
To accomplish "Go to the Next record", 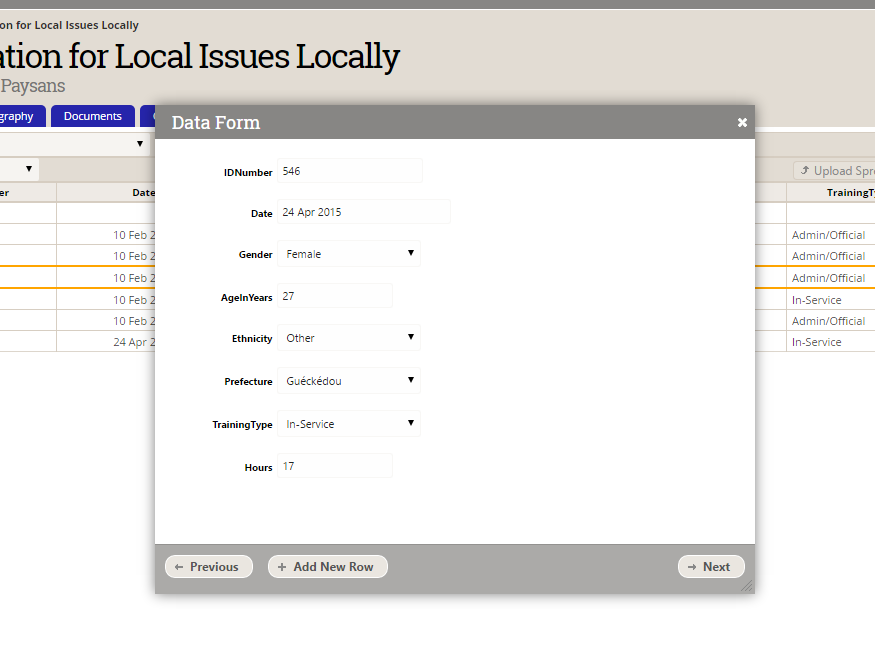I will tap(711, 567).
